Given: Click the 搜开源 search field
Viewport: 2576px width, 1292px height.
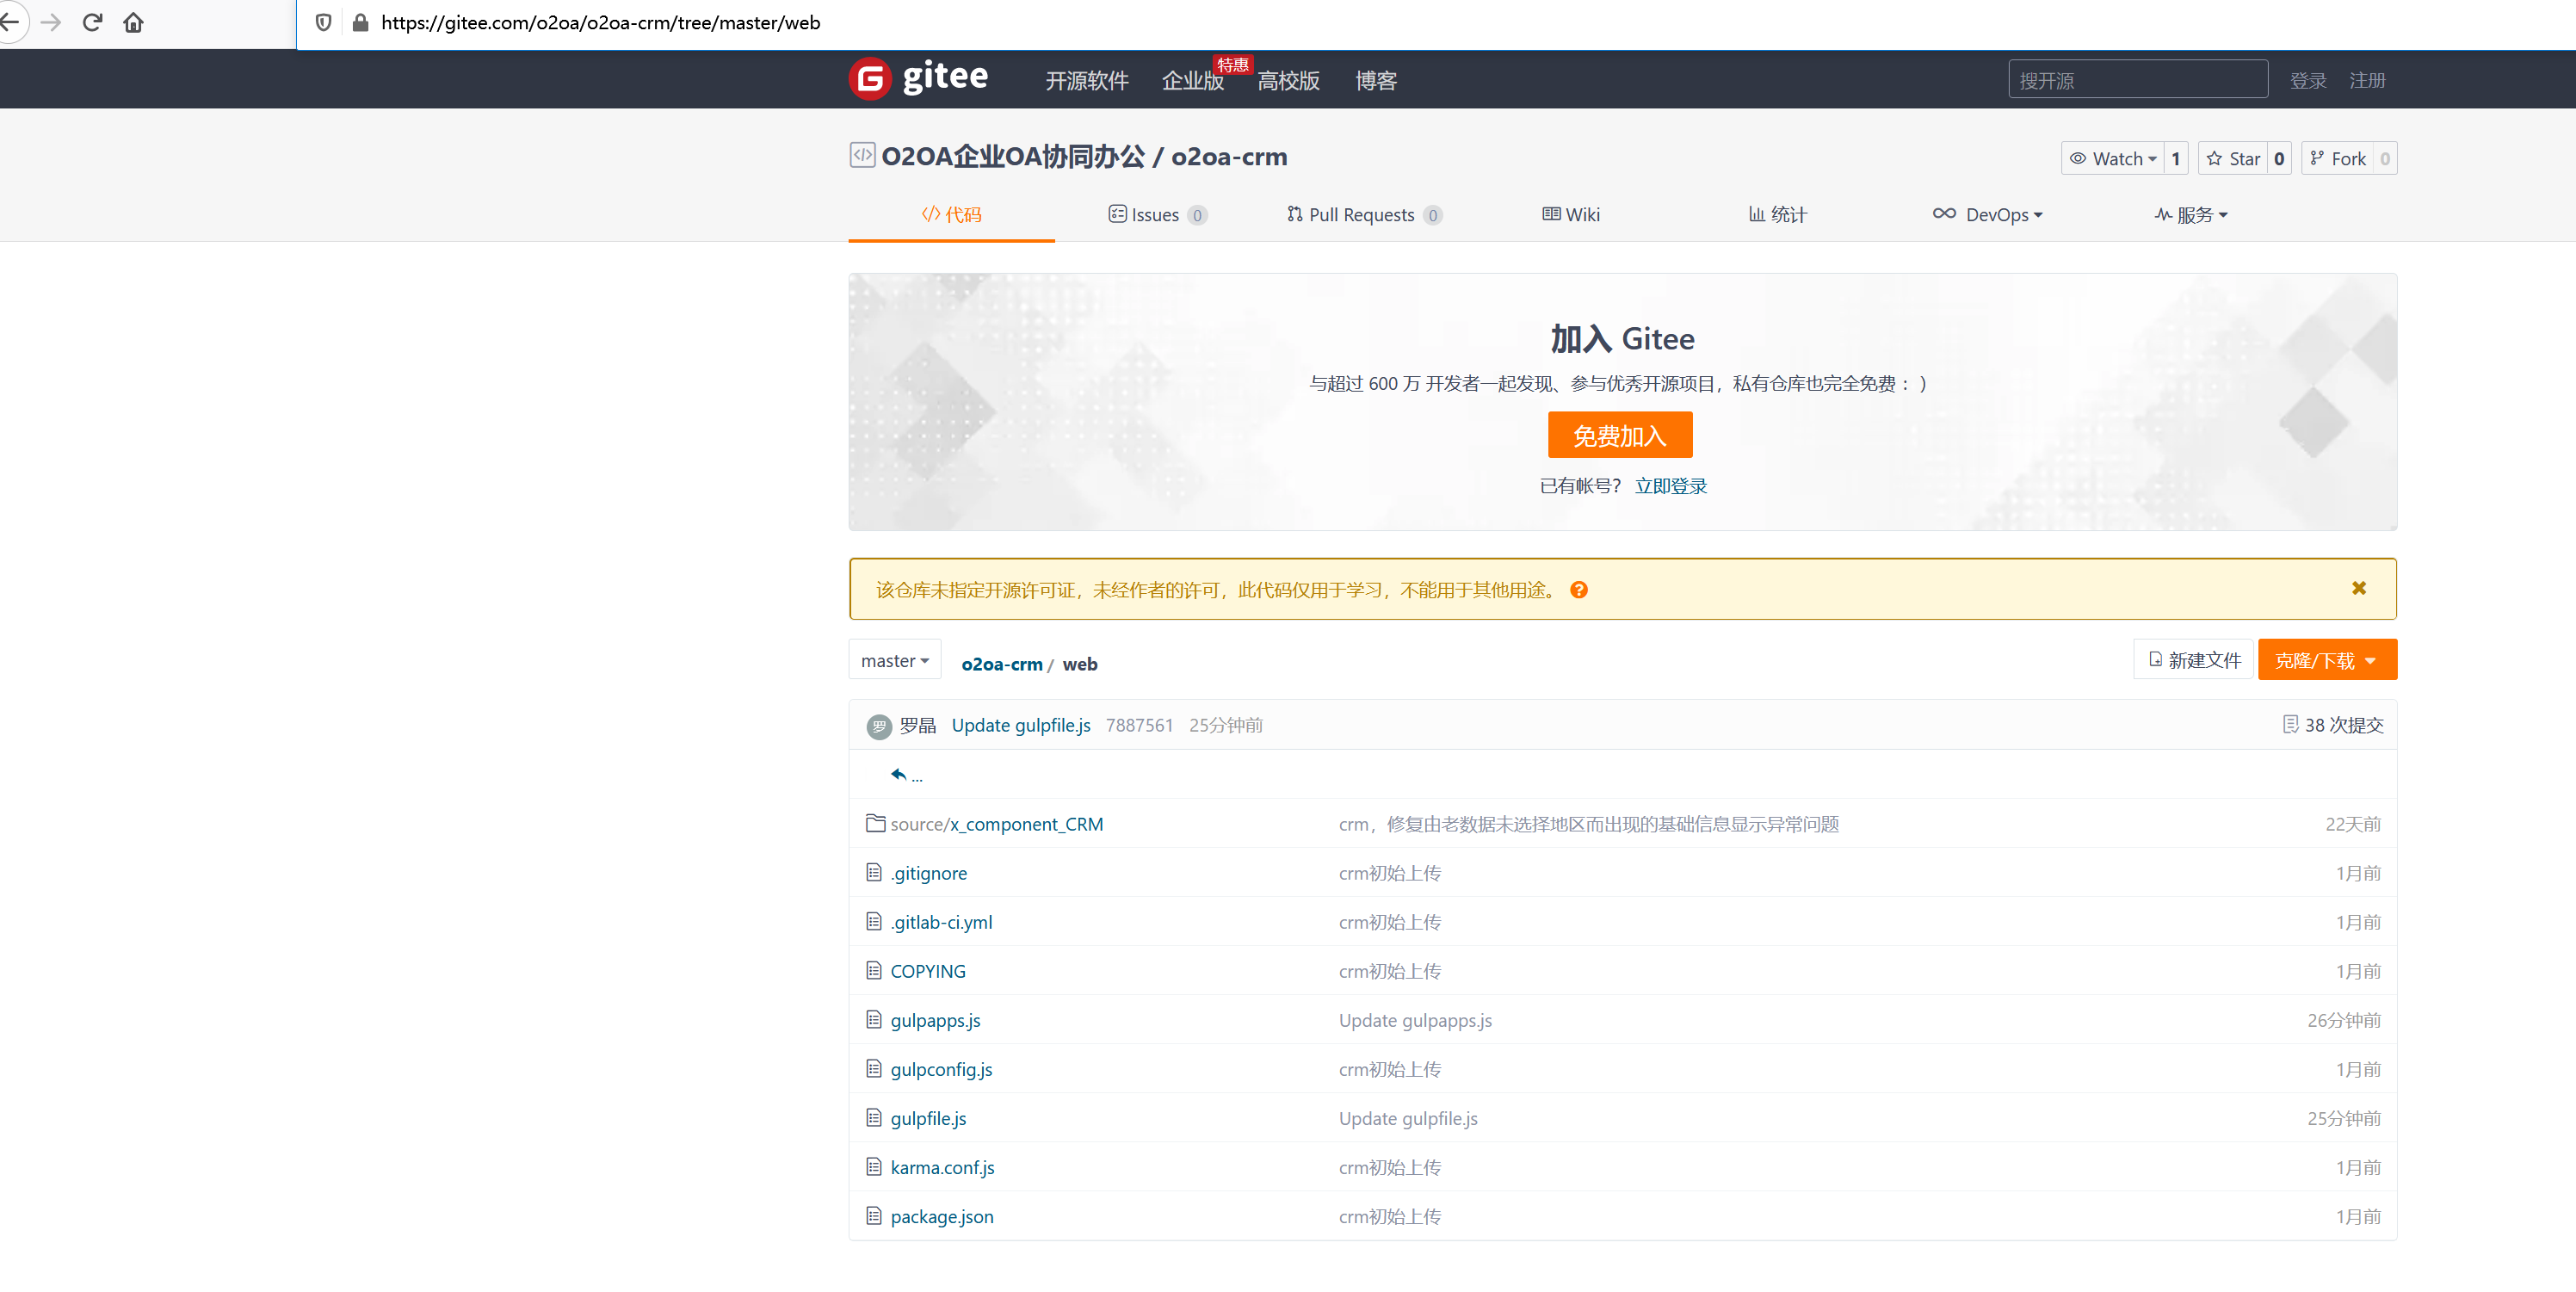Looking at the screenshot, I should pyautogui.click(x=2137, y=79).
